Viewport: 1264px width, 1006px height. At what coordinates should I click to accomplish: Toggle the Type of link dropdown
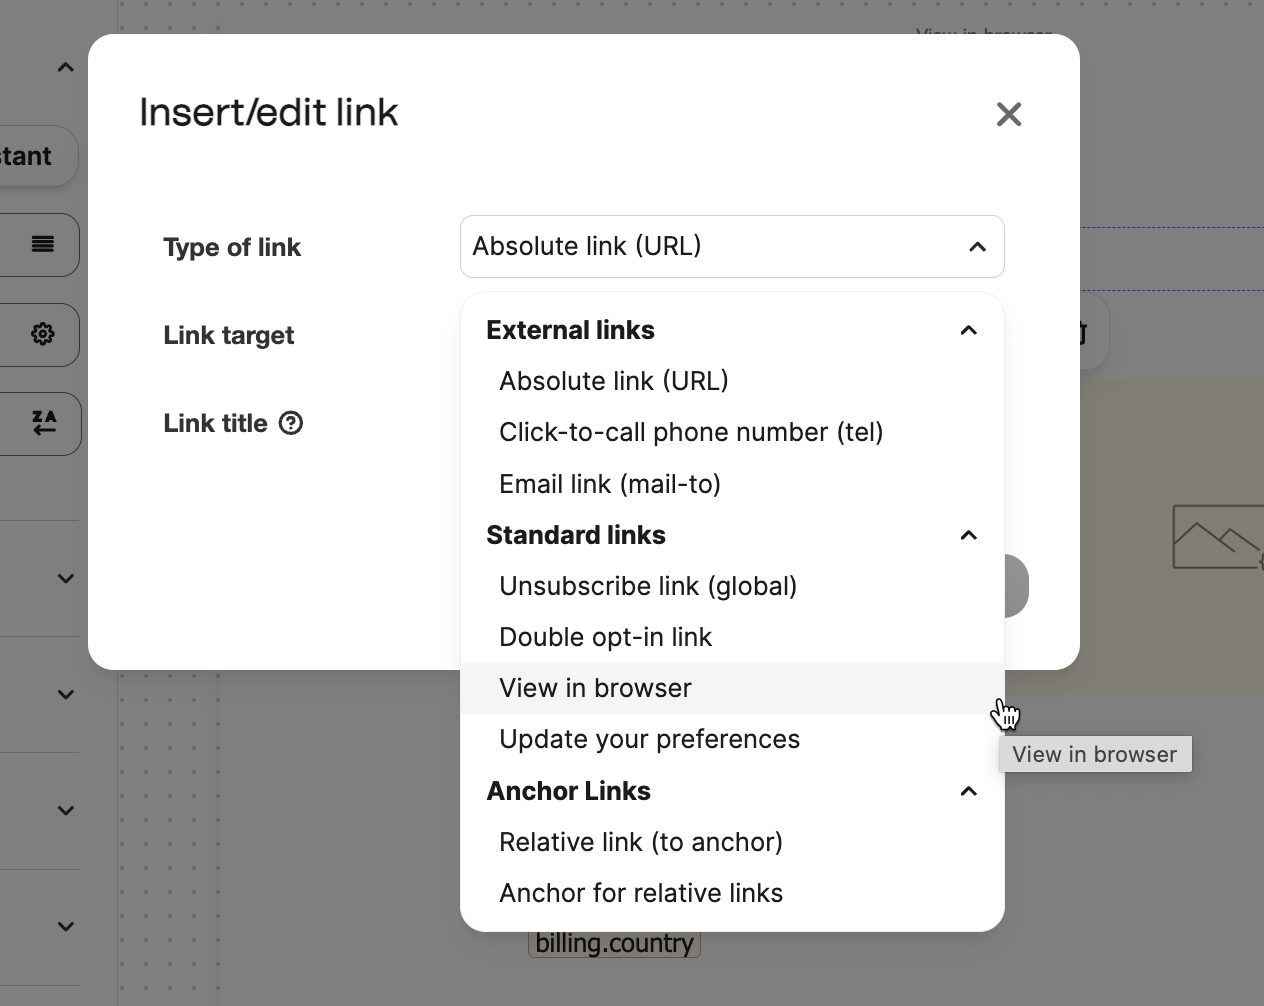[732, 246]
